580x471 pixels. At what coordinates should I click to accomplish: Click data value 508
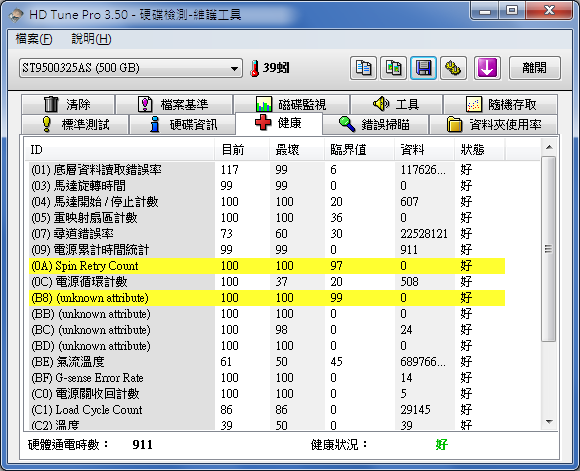click(x=409, y=282)
